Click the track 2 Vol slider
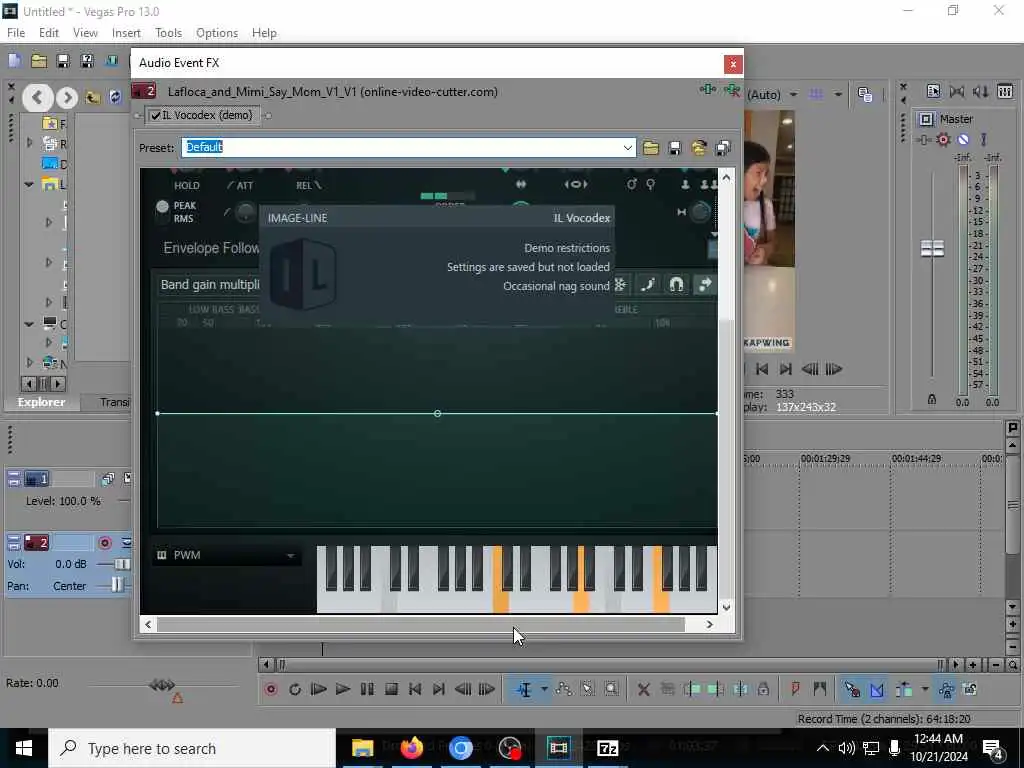The width and height of the screenshot is (1024, 768). tap(122, 564)
